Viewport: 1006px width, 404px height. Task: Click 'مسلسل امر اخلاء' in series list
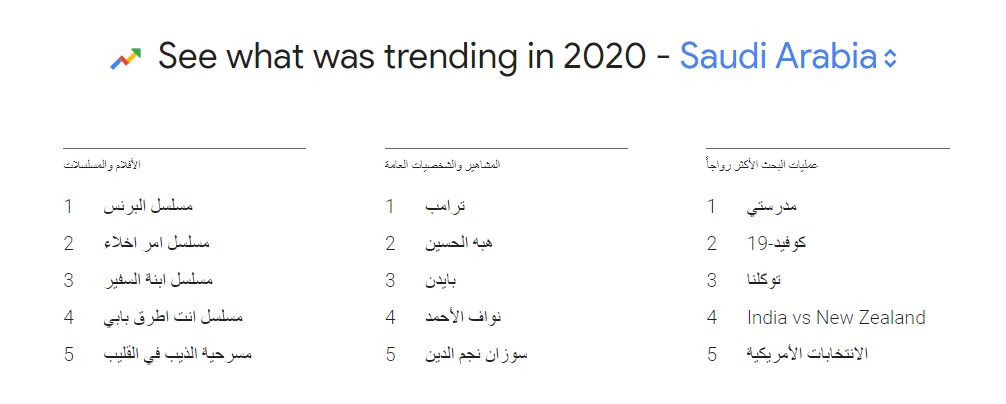(x=157, y=243)
